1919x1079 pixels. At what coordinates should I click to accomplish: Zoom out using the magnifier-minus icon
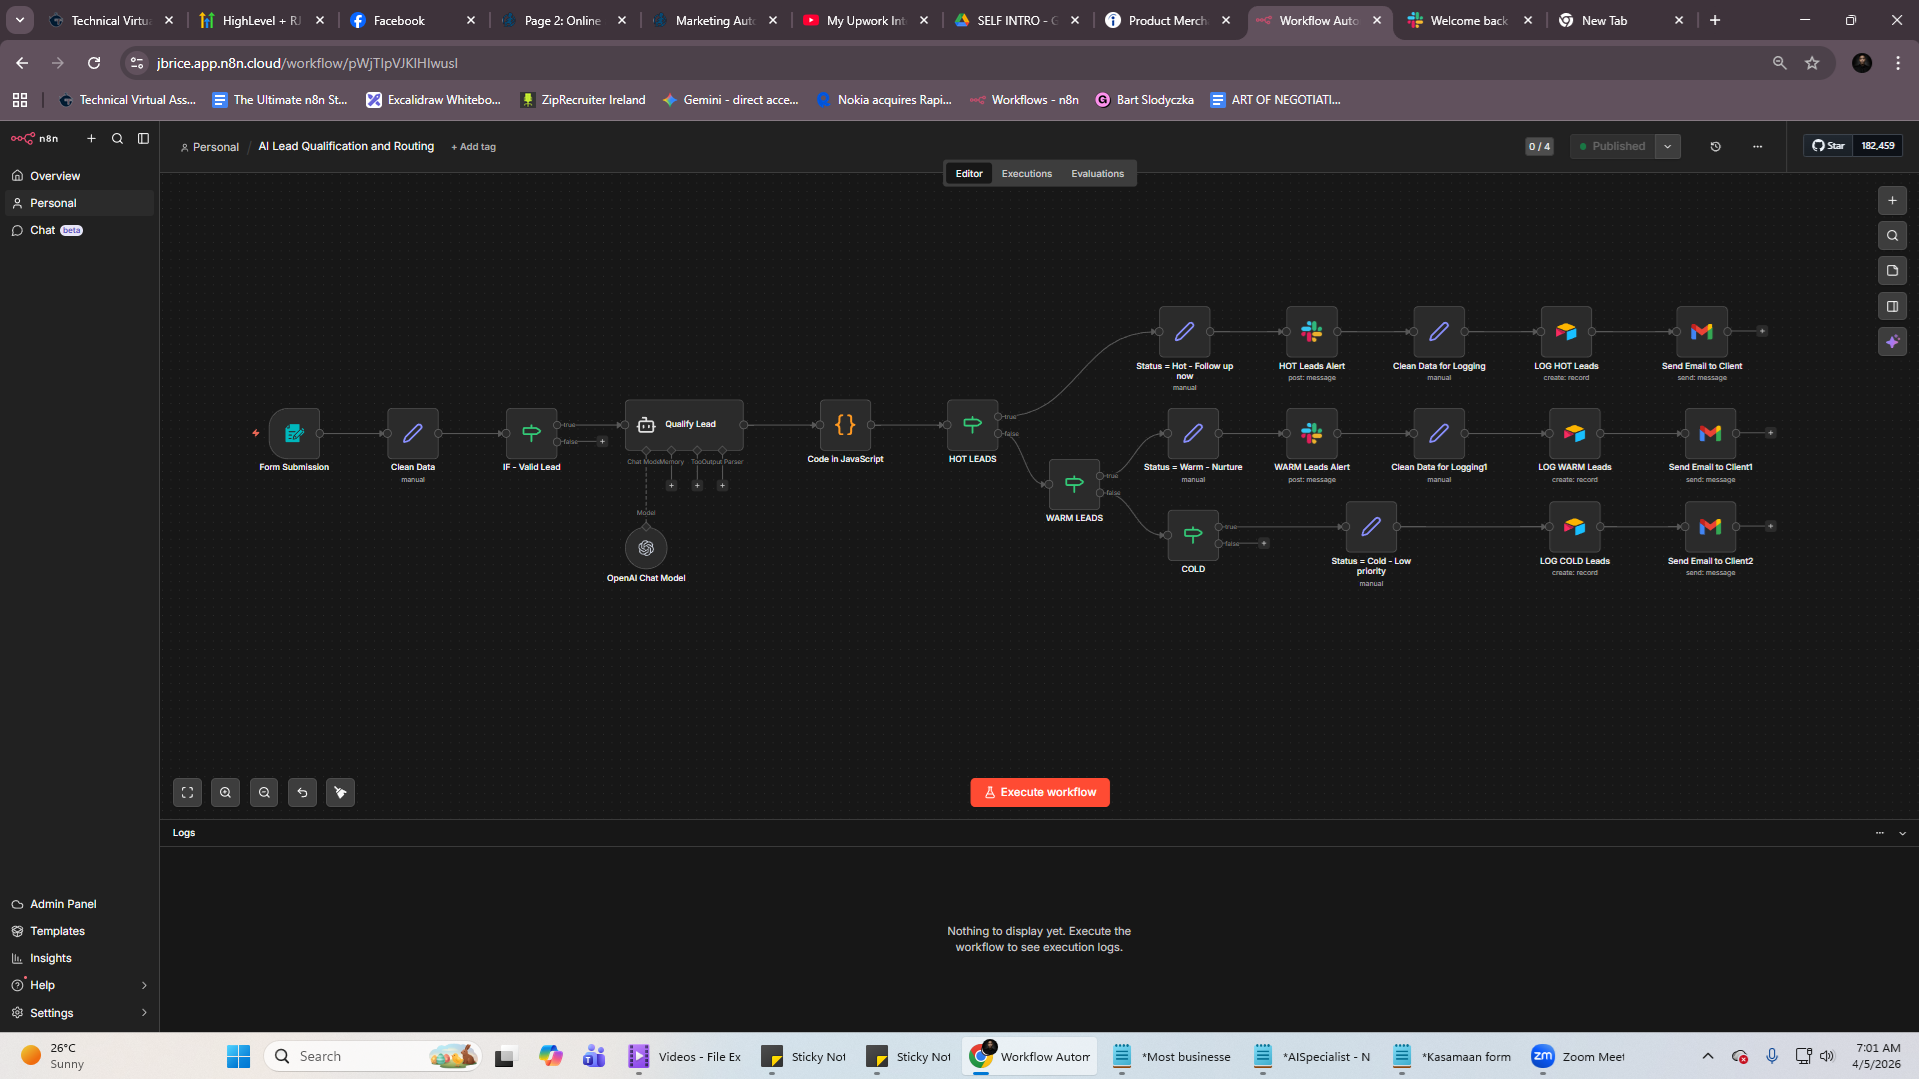coord(264,792)
